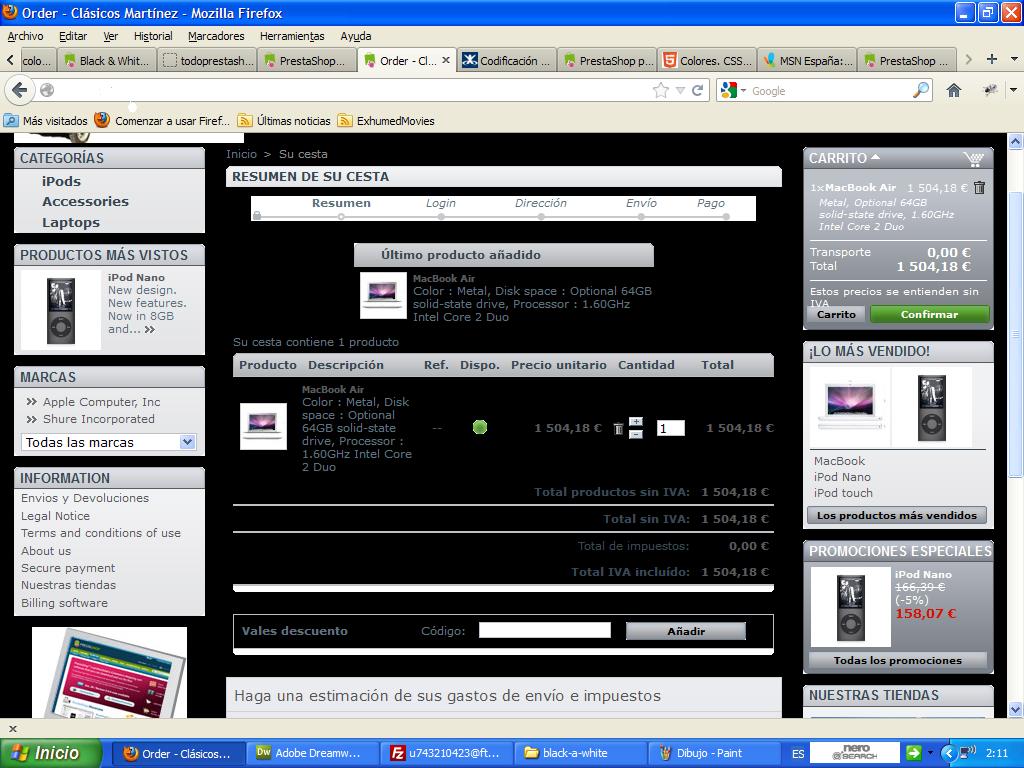Open the Más visitados bookmark icon
This screenshot has height=768, width=1024.
11,121
